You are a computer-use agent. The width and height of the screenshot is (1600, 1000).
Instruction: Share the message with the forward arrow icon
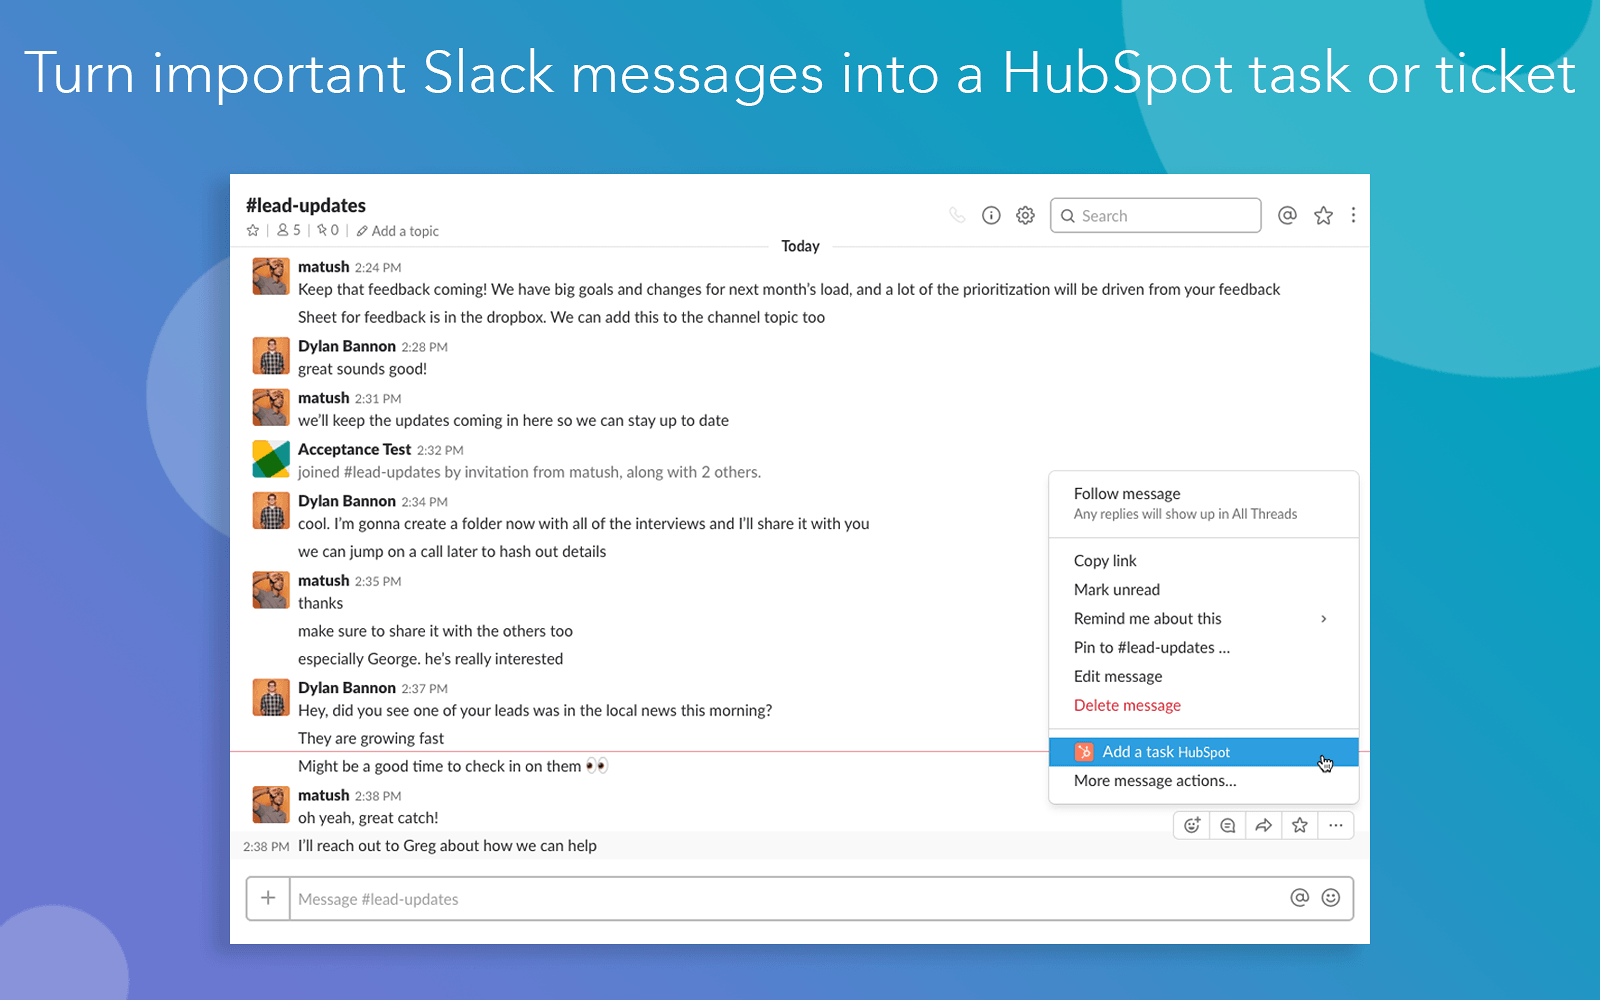(x=1263, y=824)
